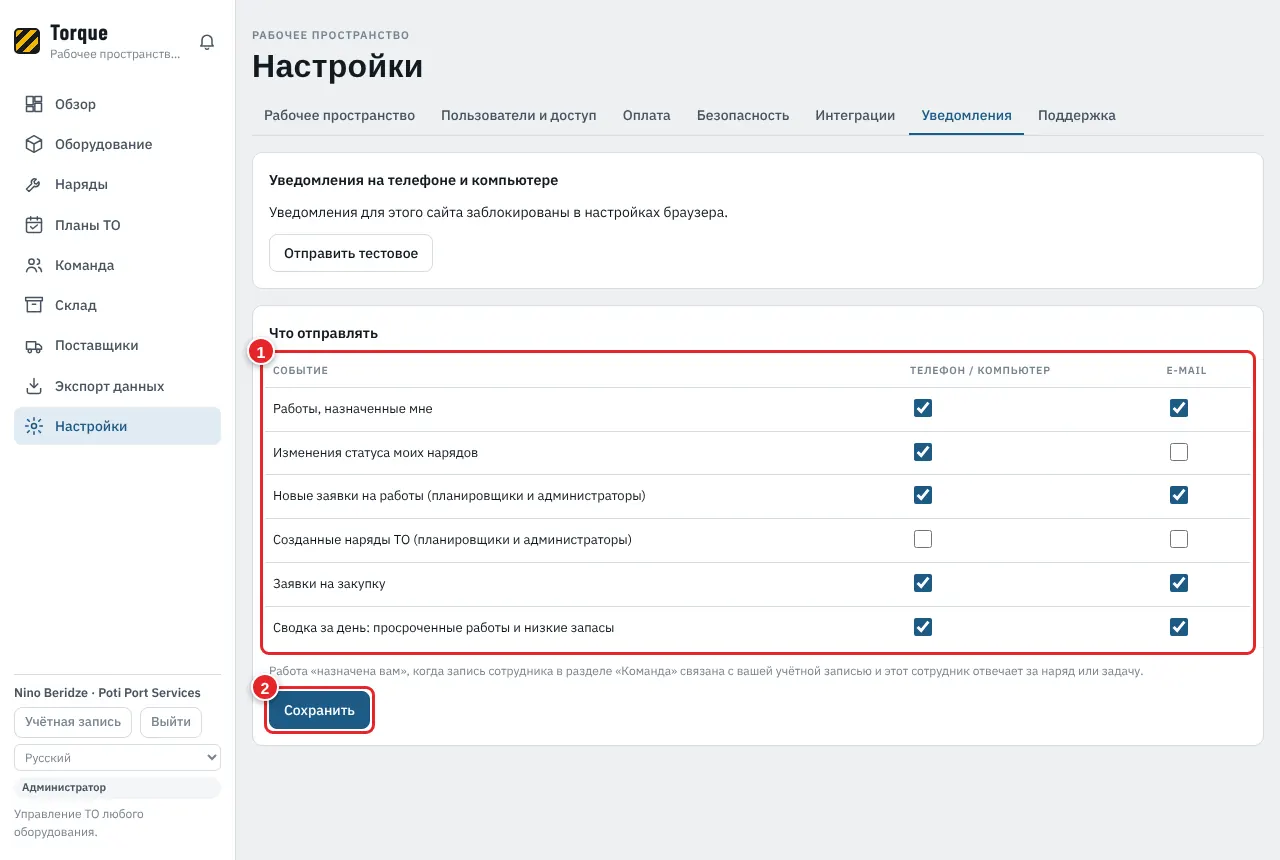This screenshot has width=1280, height=860.
Task: Click the Заявки на закупку row label
Action: tap(329, 584)
